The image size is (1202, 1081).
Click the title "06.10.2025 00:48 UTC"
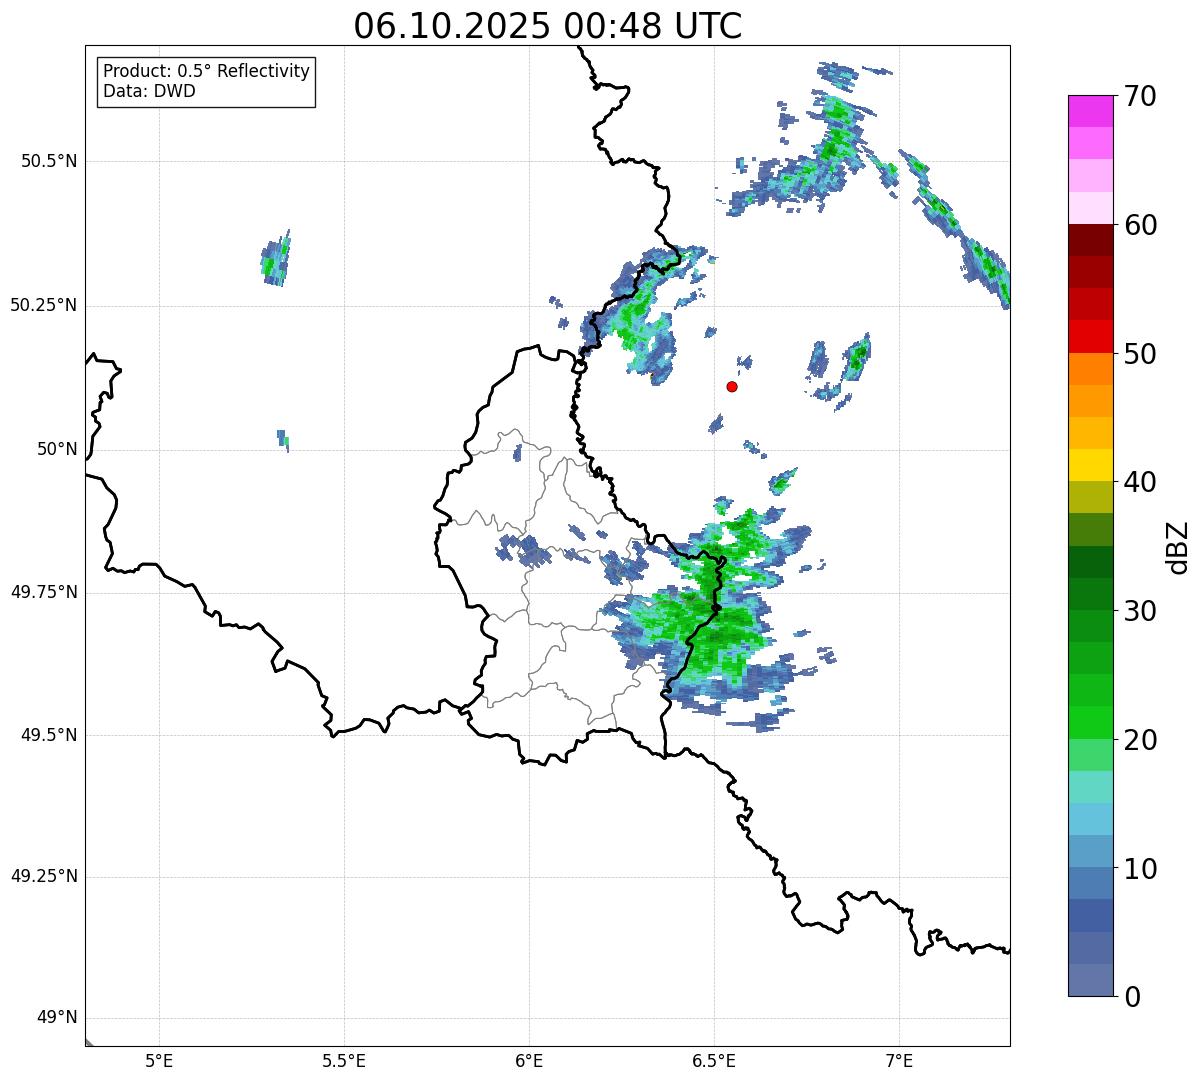[x=548, y=26]
